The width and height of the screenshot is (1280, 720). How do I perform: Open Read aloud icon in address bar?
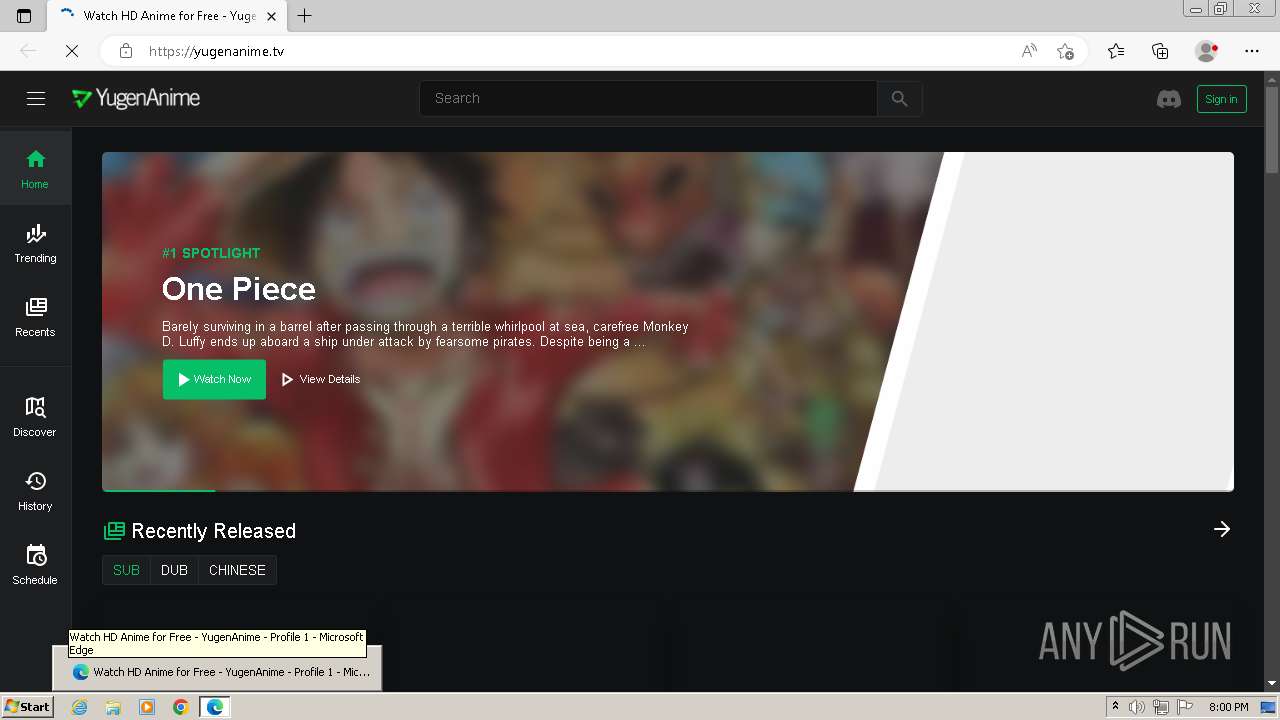tap(1029, 51)
